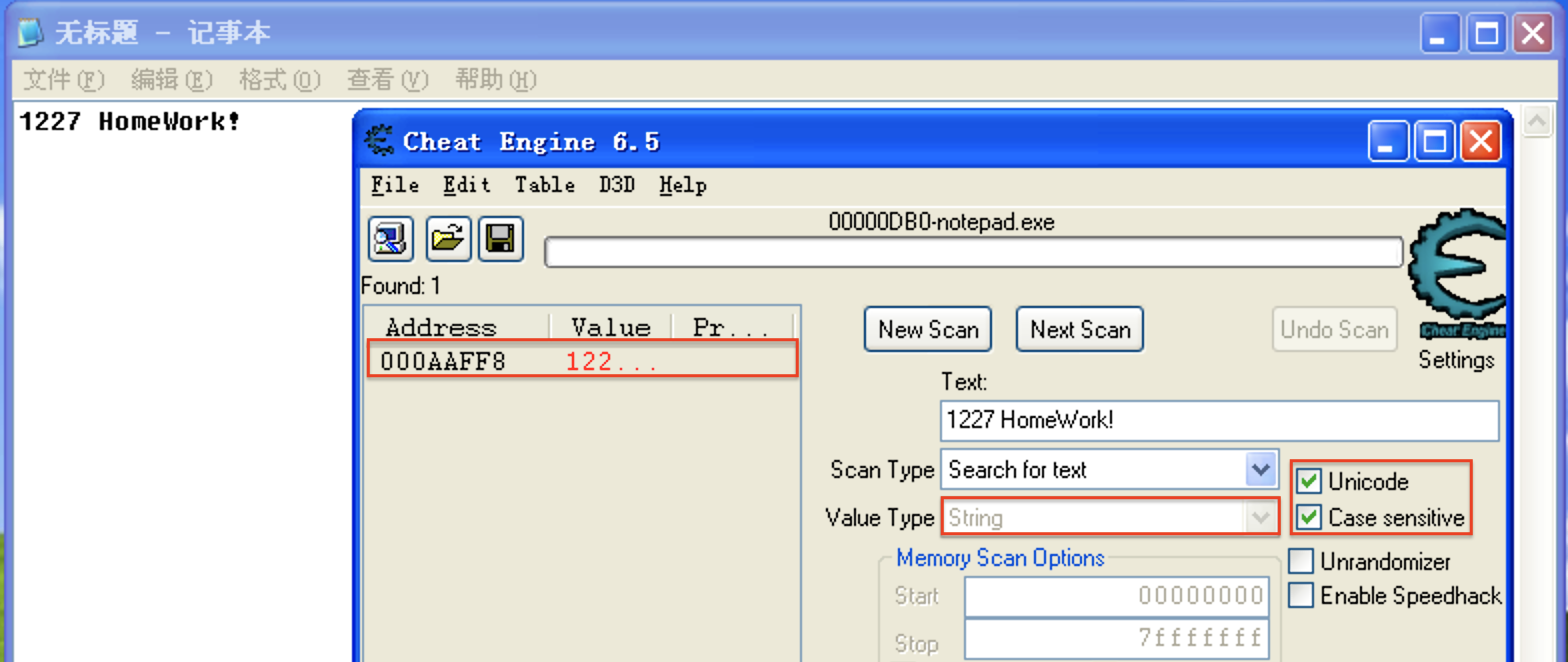Open the Table menu

(545, 185)
